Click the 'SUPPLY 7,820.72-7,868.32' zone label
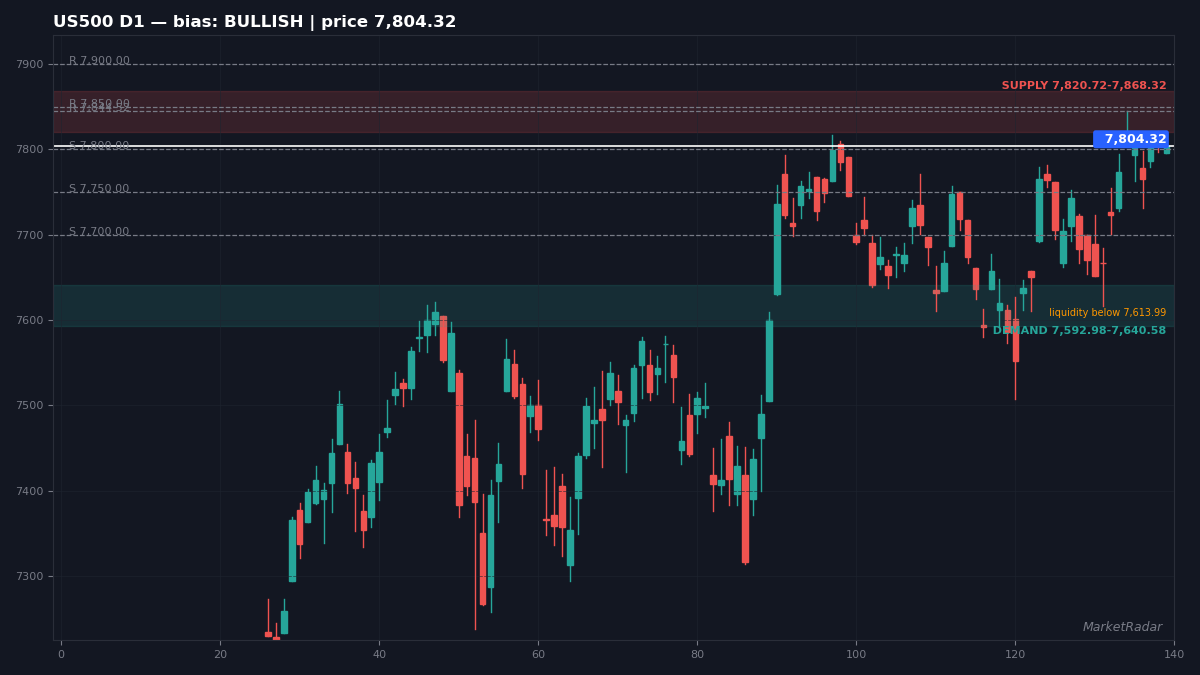The width and height of the screenshot is (1200, 675). pyautogui.click(x=1084, y=86)
